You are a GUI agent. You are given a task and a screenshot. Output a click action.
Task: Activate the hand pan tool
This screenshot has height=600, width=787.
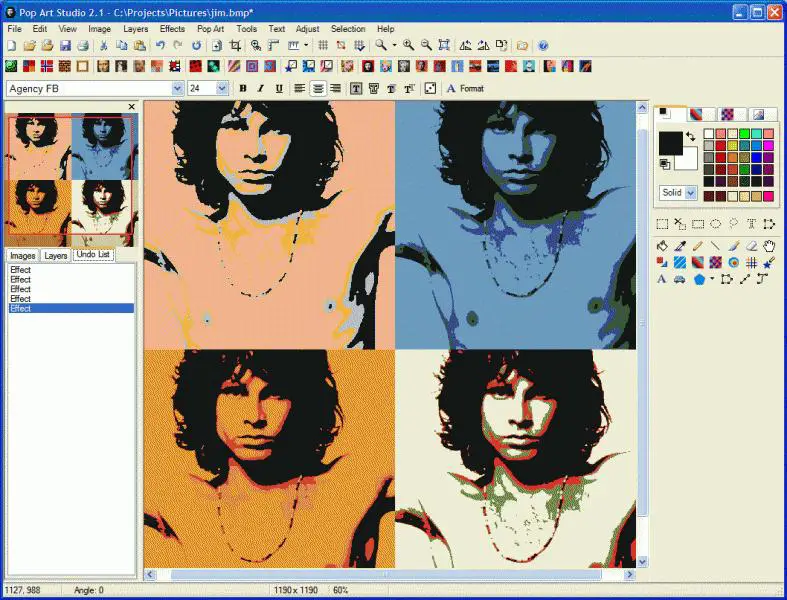click(x=769, y=246)
